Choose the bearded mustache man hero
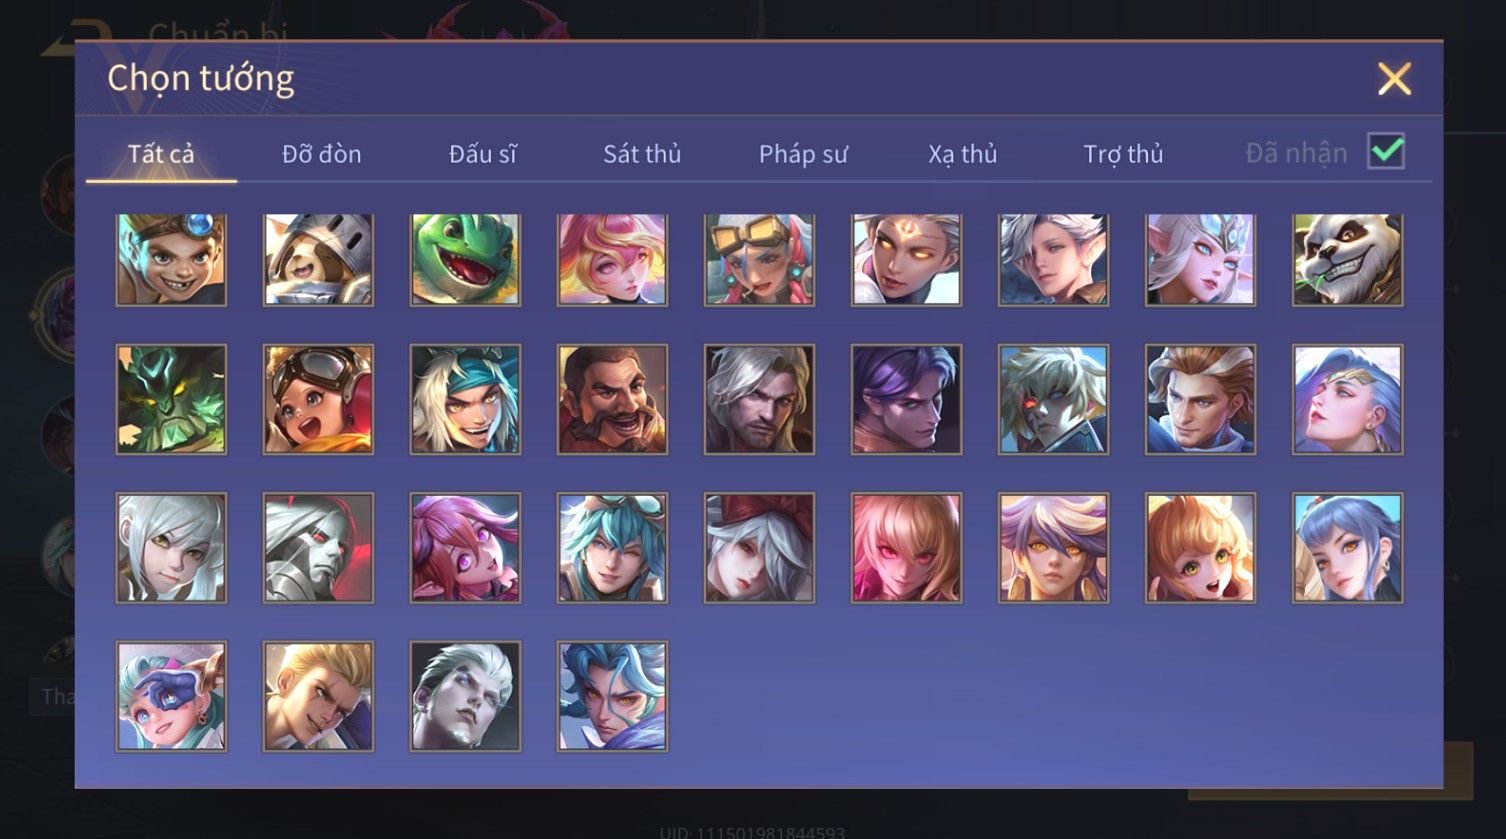This screenshot has width=1506, height=839. pos(612,400)
